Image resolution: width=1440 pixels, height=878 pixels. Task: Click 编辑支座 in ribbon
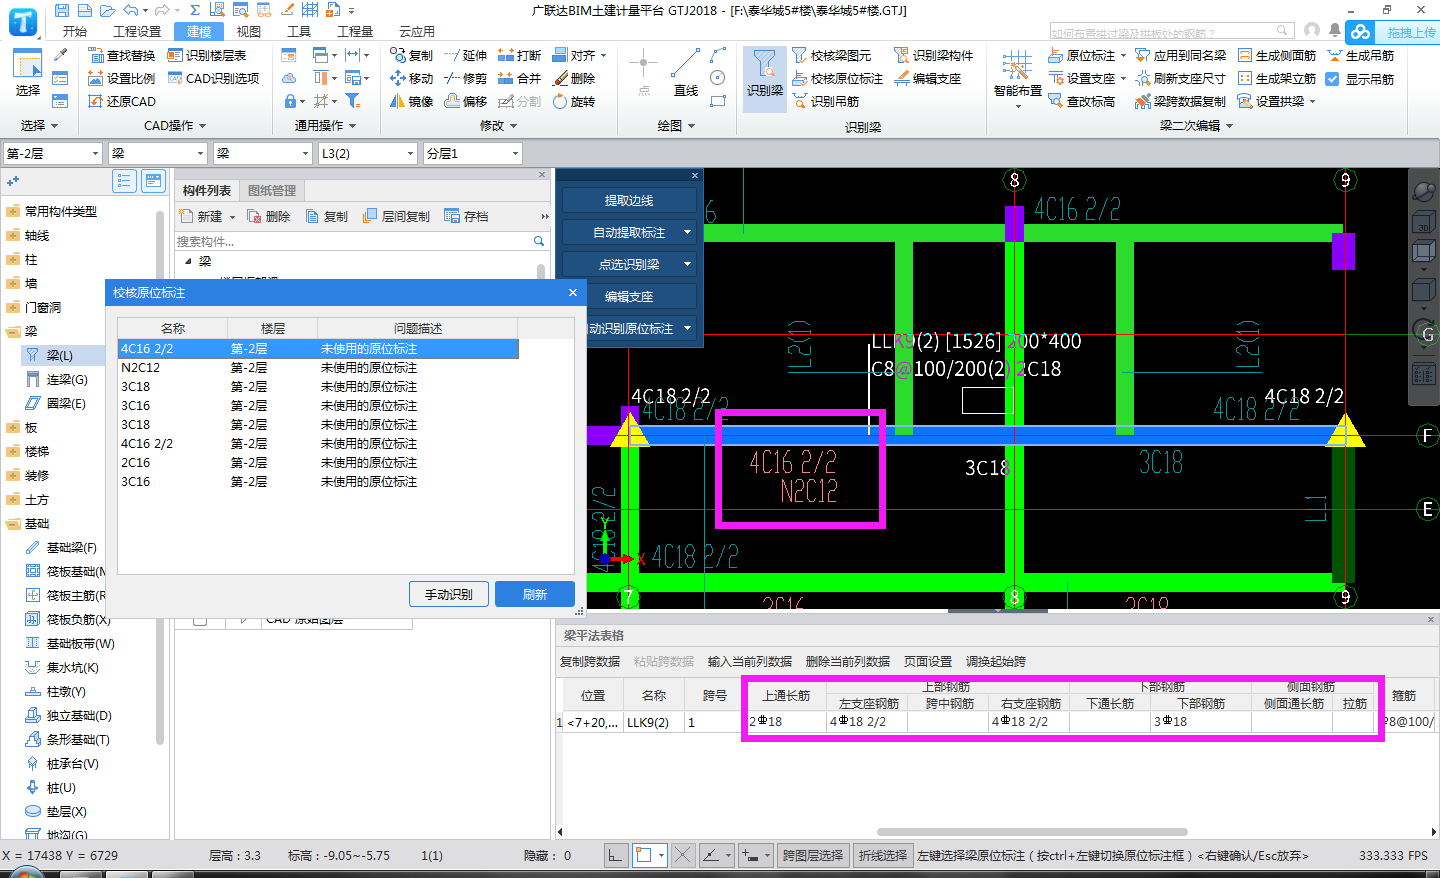pos(927,78)
